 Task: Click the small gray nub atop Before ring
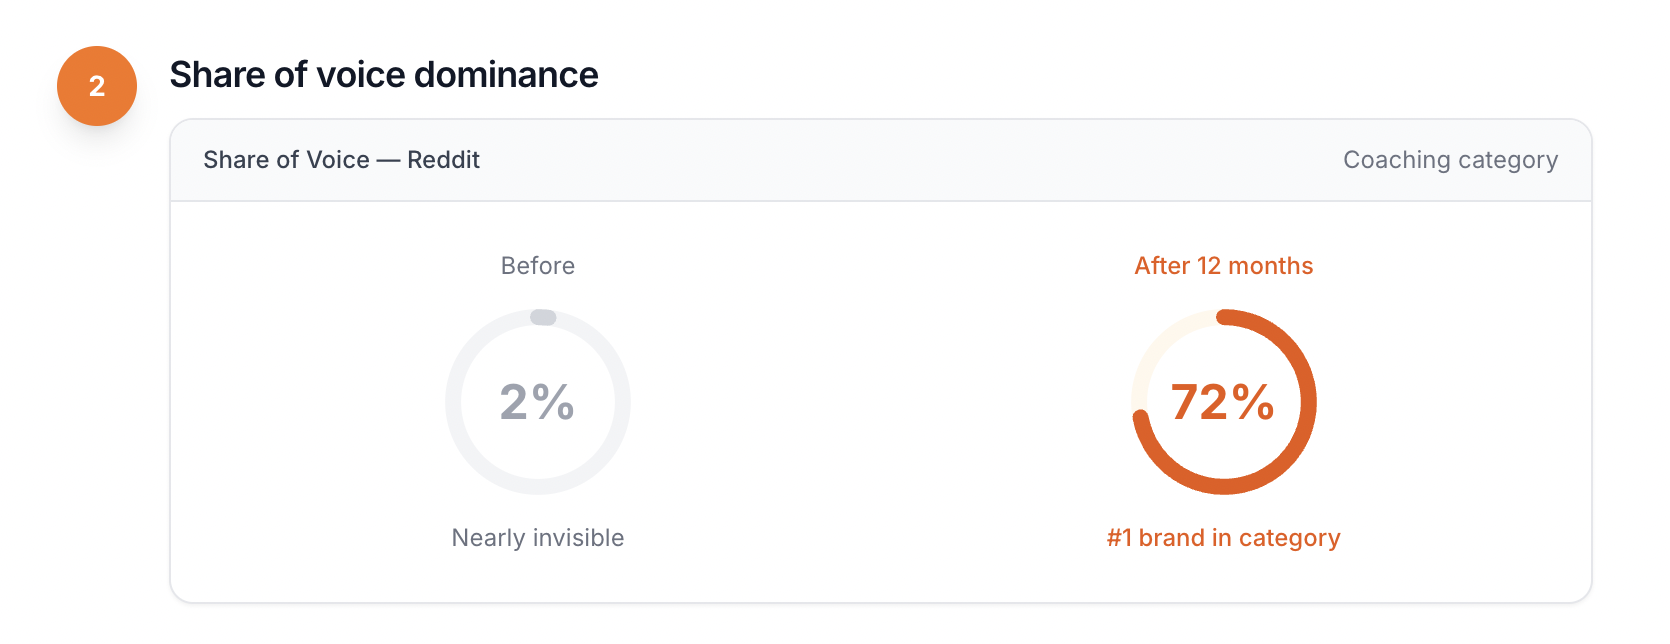[x=543, y=317]
